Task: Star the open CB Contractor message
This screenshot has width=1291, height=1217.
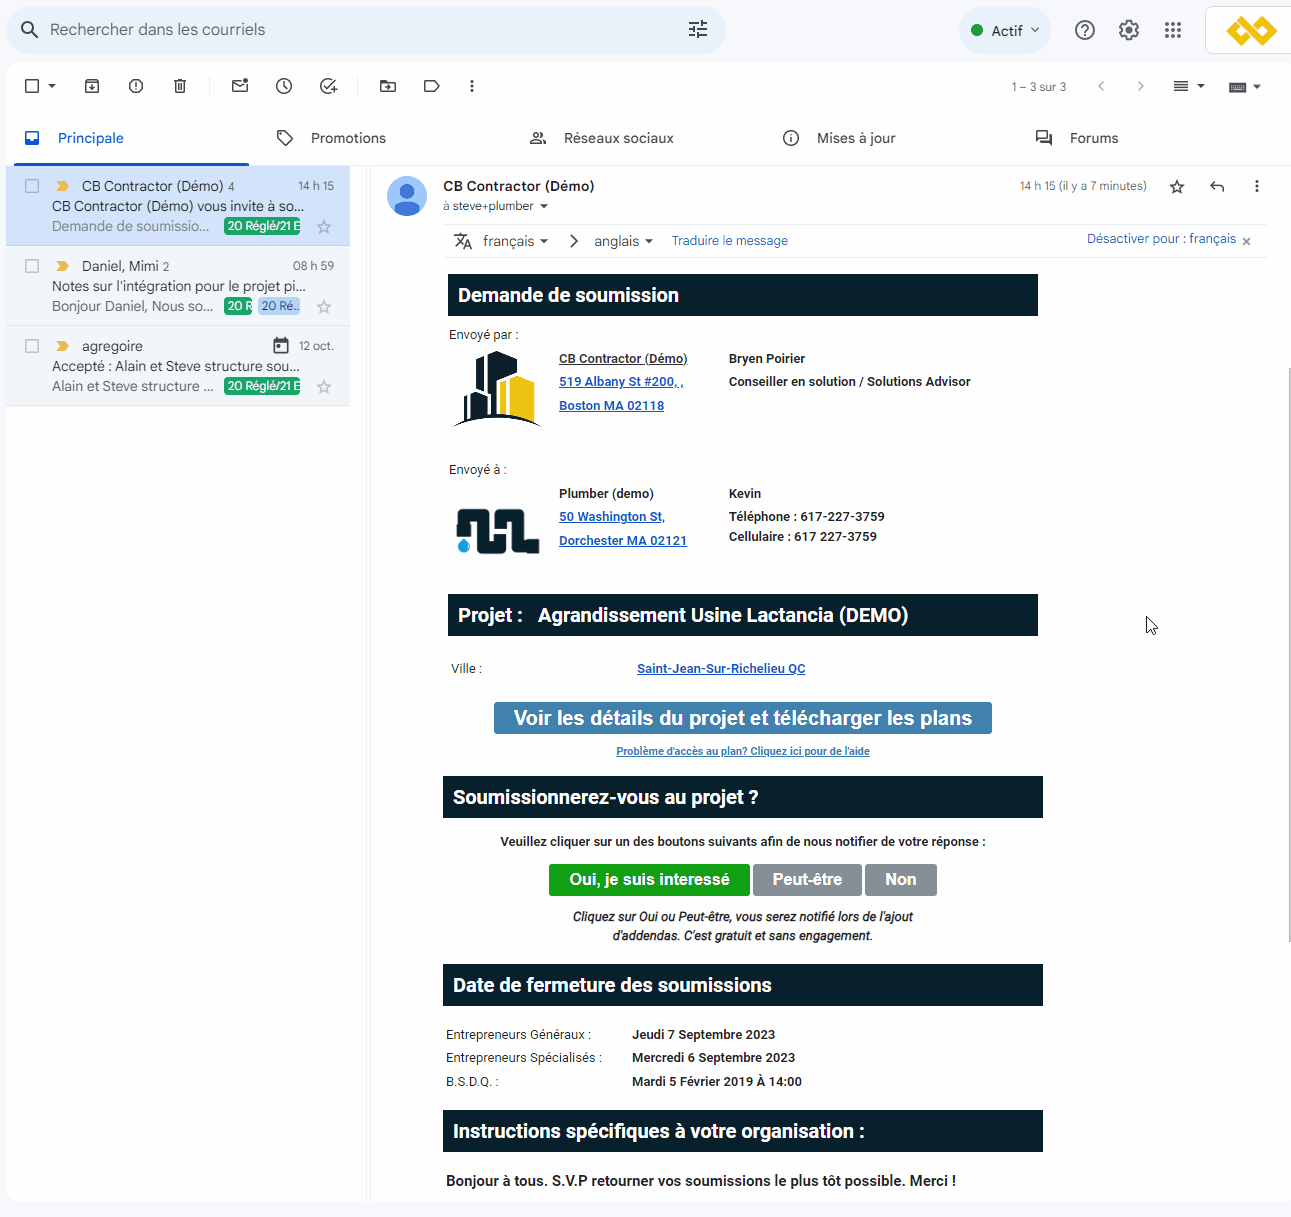Action: (1177, 187)
